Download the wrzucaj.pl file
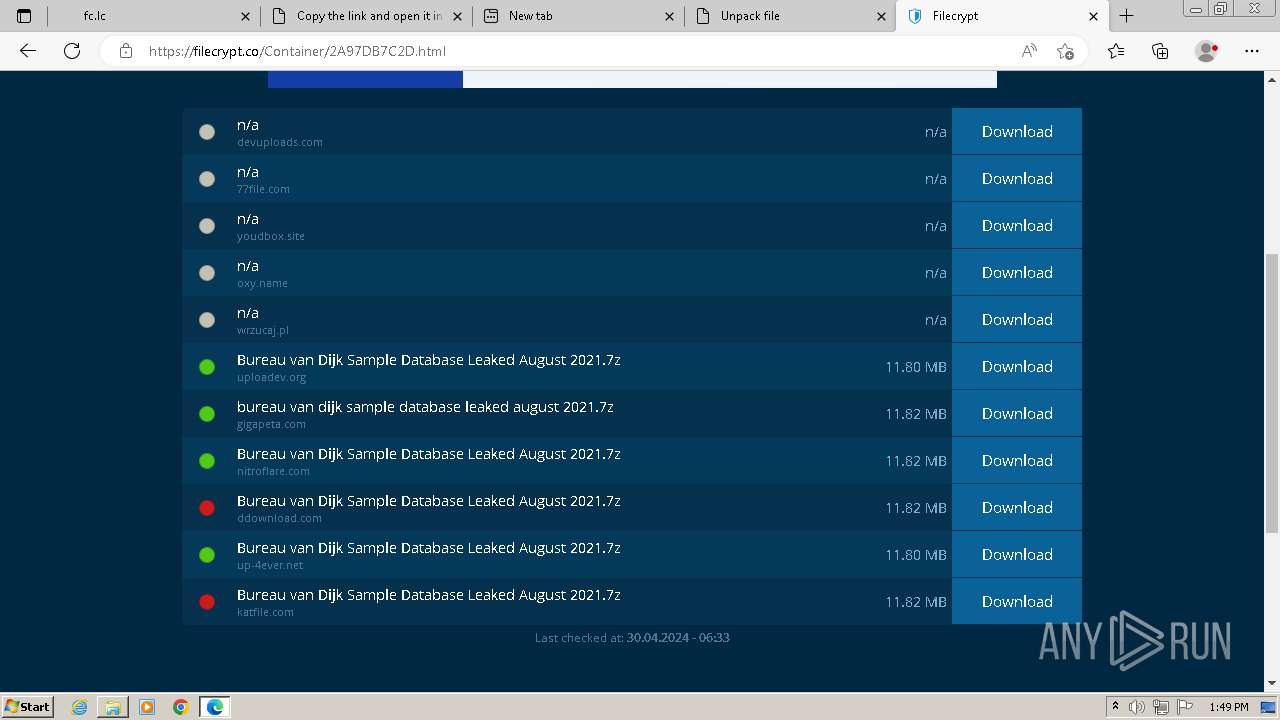 (x=1017, y=319)
